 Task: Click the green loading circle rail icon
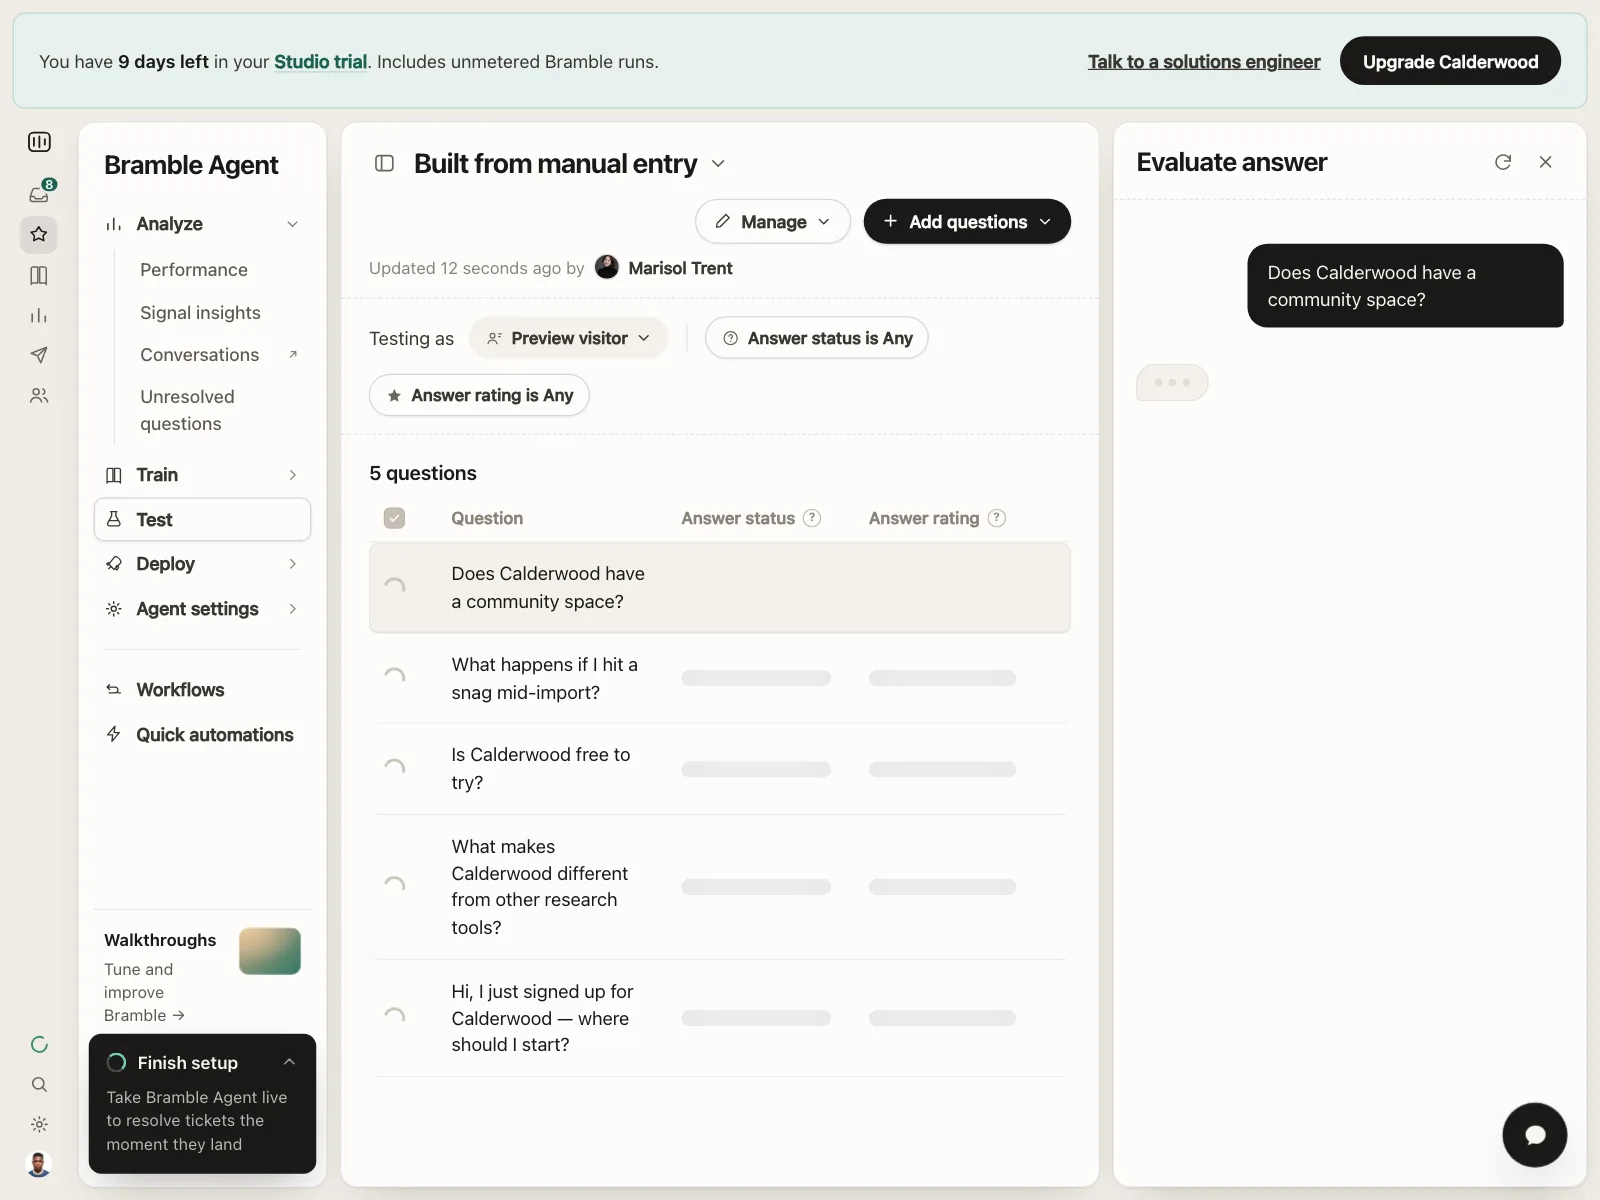pos(39,1045)
